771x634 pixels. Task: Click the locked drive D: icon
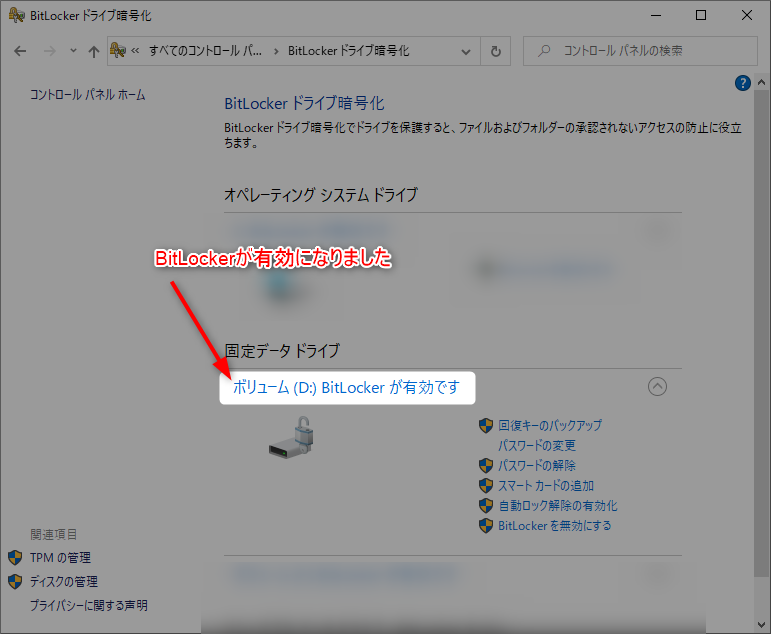[x=292, y=437]
